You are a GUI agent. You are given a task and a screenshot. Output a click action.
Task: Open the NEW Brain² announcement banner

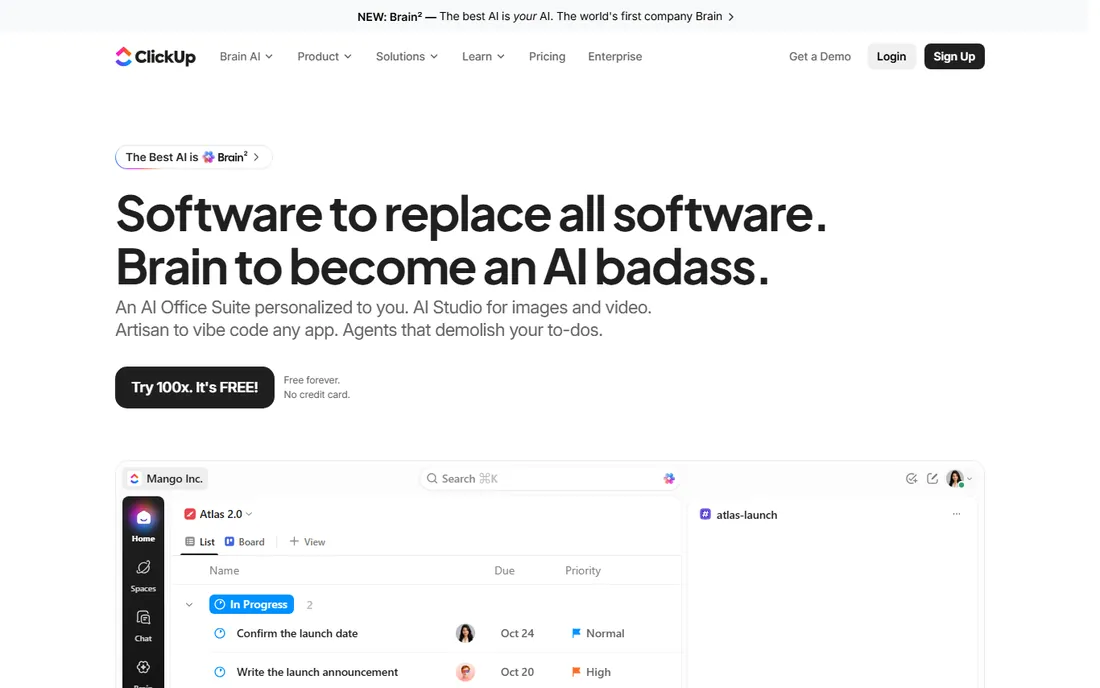(x=546, y=16)
